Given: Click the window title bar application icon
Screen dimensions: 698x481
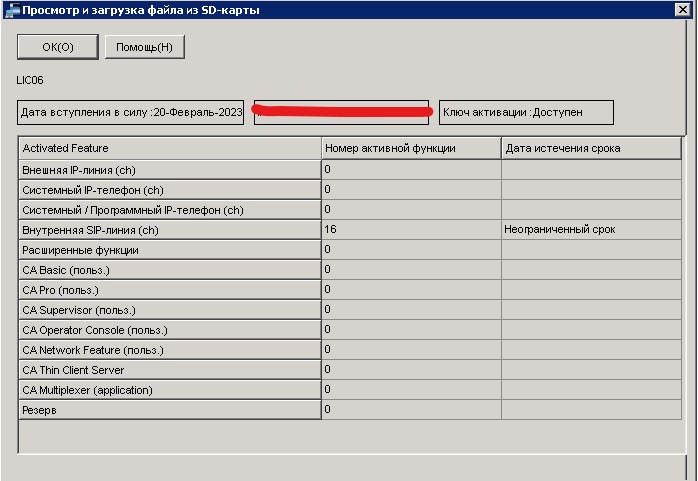Looking at the screenshot, I should [12, 10].
